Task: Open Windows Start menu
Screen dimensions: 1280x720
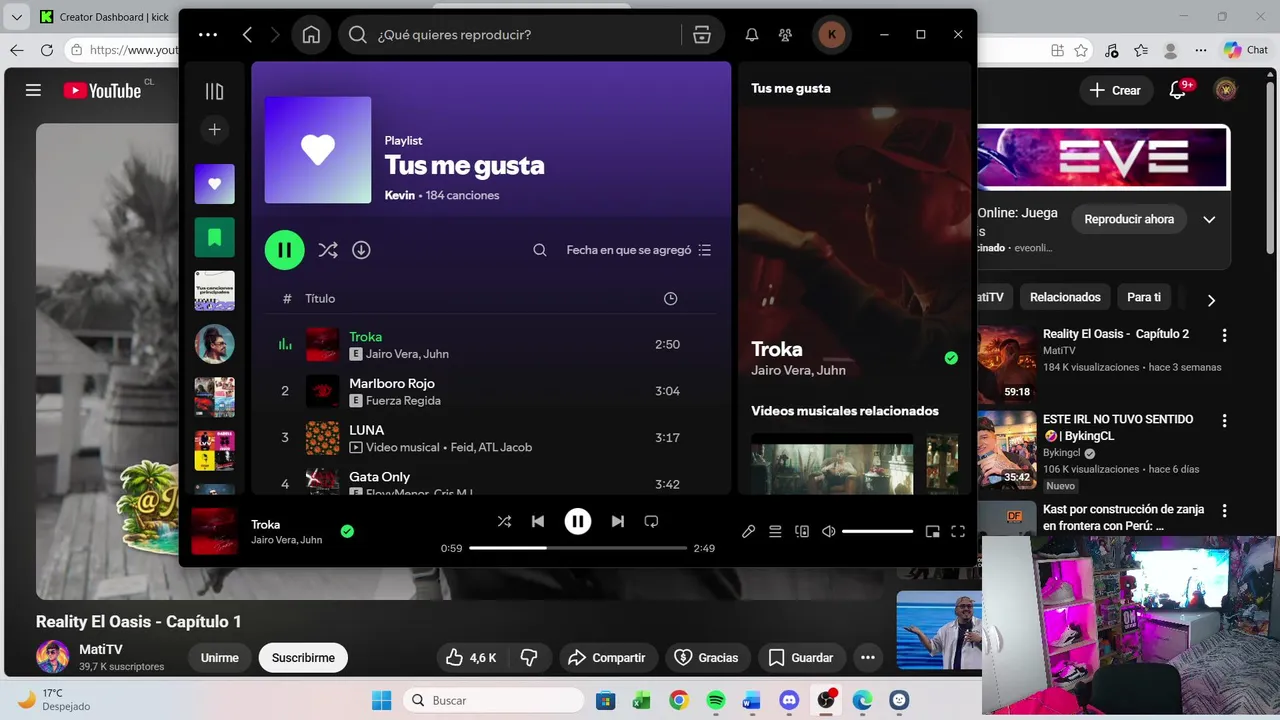Action: 382,701
